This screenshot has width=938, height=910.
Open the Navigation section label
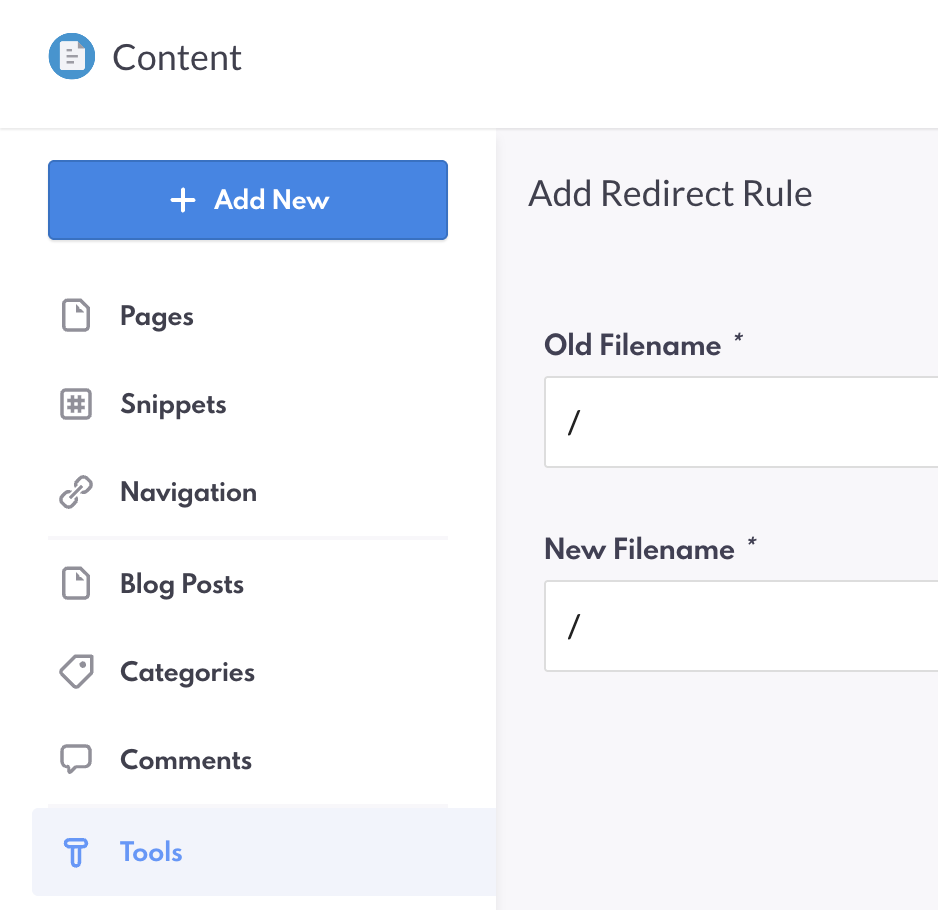pos(188,493)
